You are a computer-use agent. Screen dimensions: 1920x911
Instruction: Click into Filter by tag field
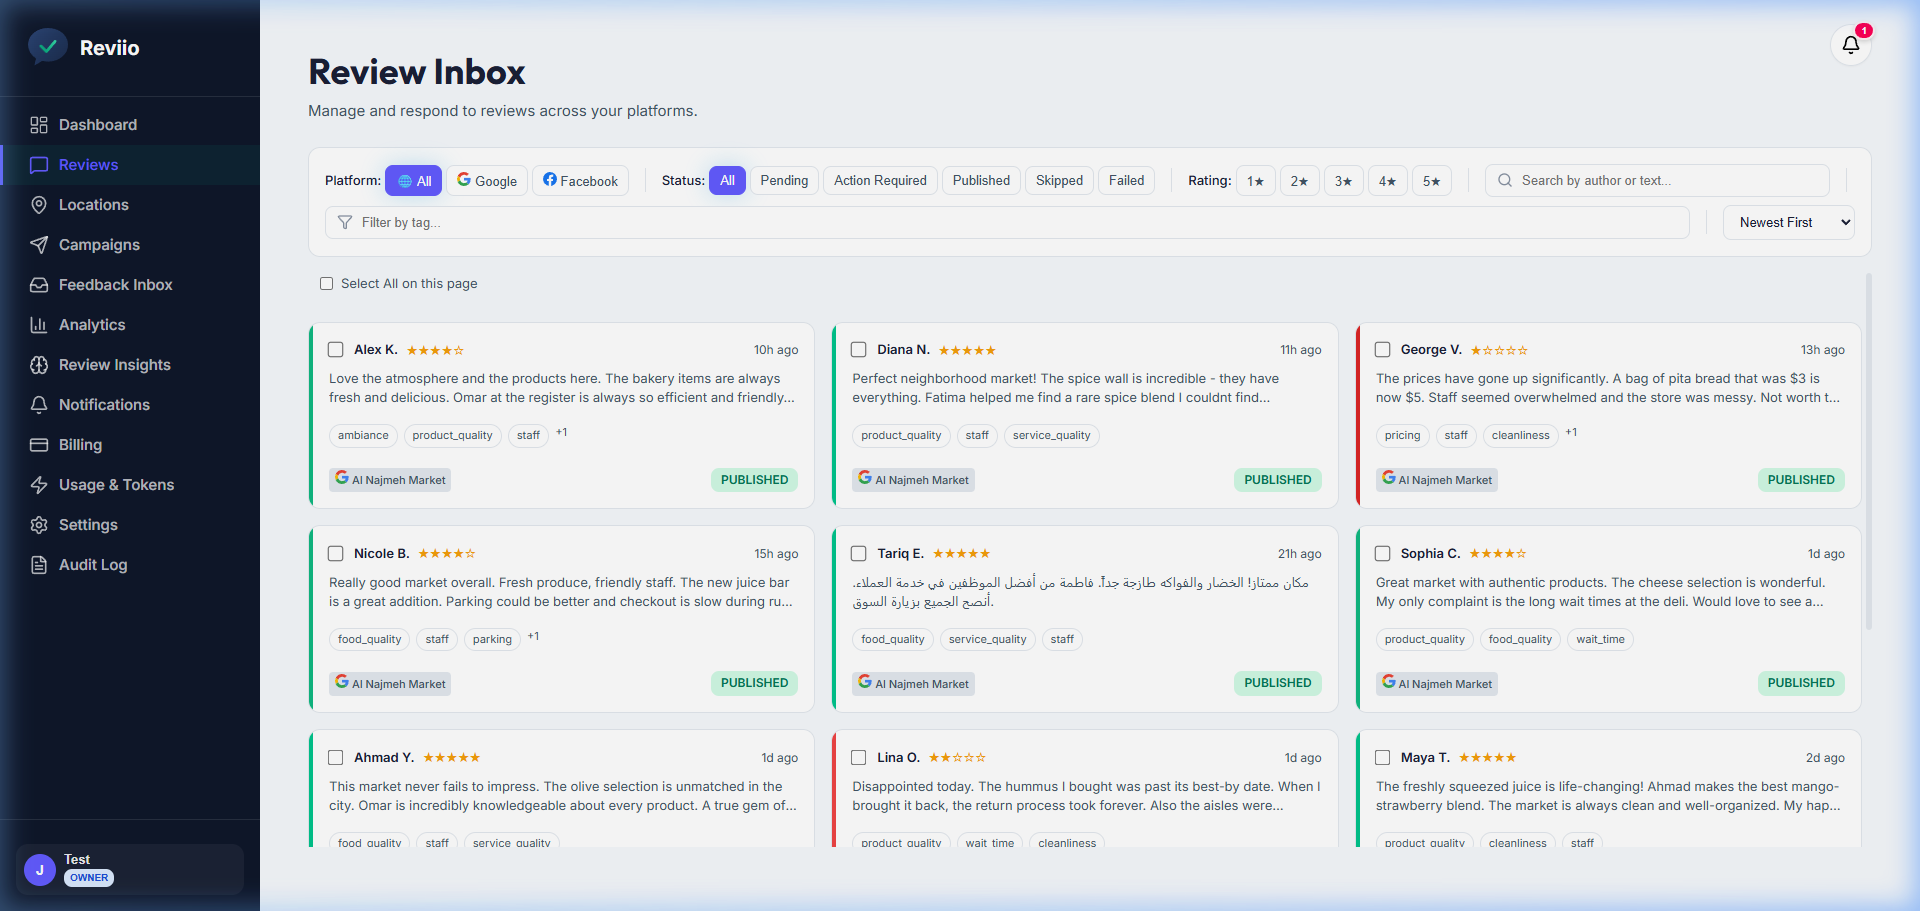coord(1007,223)
